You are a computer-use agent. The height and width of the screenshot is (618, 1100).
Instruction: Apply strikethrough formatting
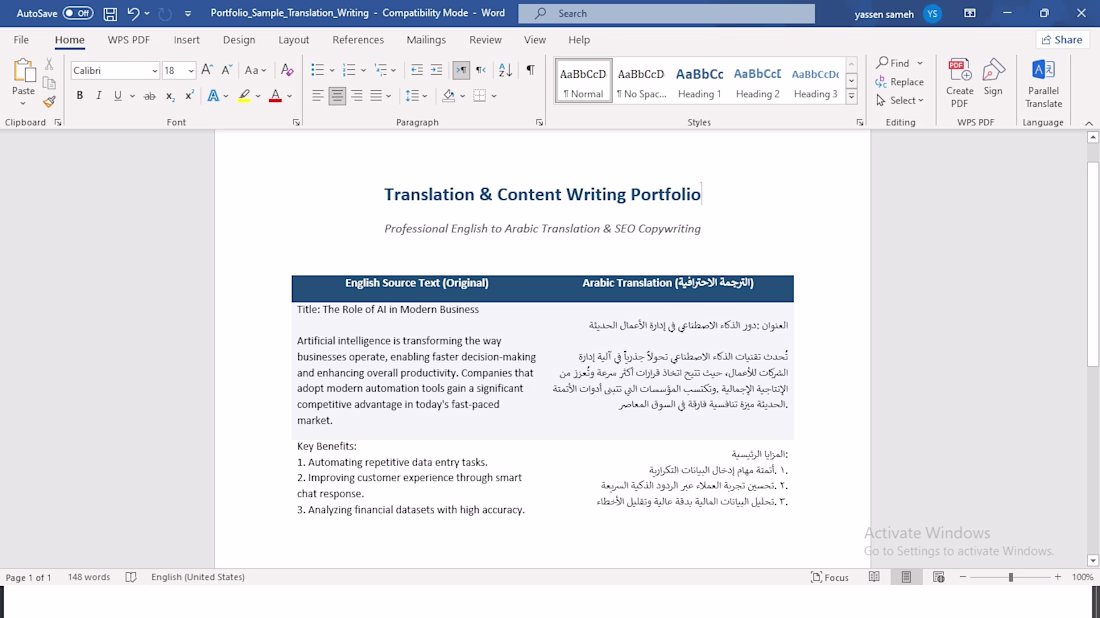point(149,95)
